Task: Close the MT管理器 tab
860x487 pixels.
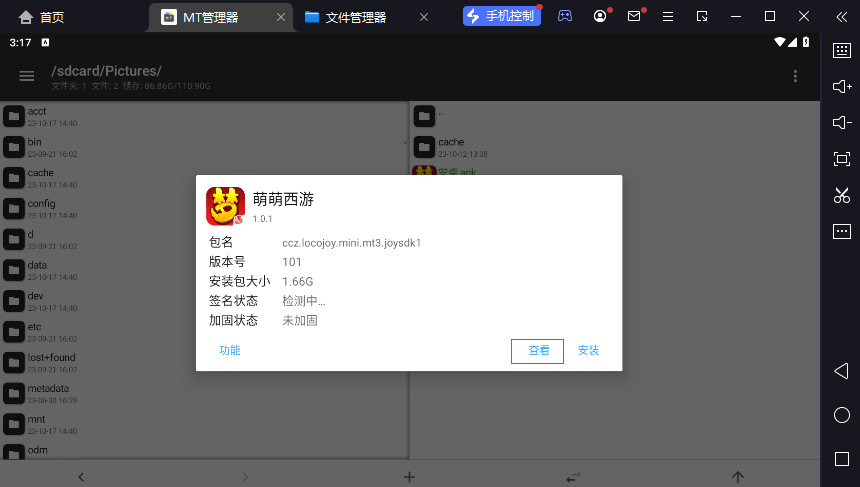Action: tap(281, 18)
